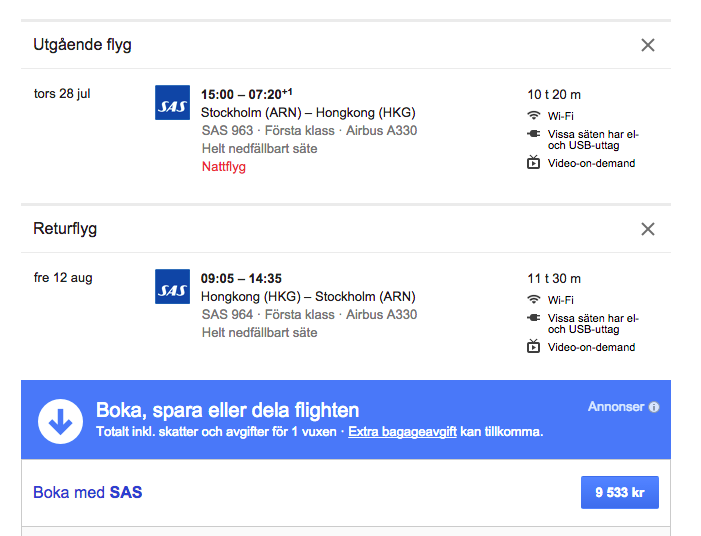The height and width of the screenshot is (536, 701).
Task: Click the red Nattflyg label
Action: click(x=223, y=166)
